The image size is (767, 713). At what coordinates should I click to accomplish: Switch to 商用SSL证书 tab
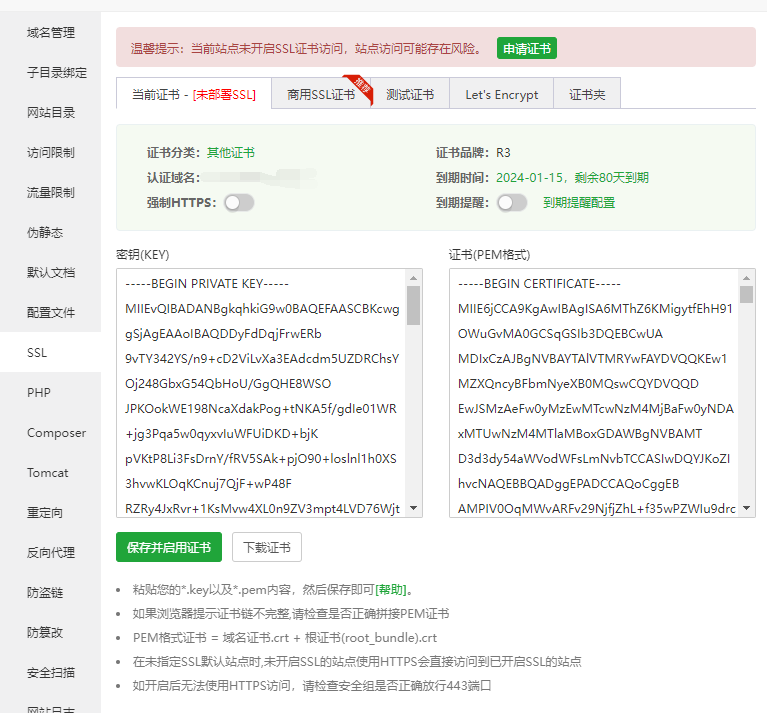coord(321,94)
